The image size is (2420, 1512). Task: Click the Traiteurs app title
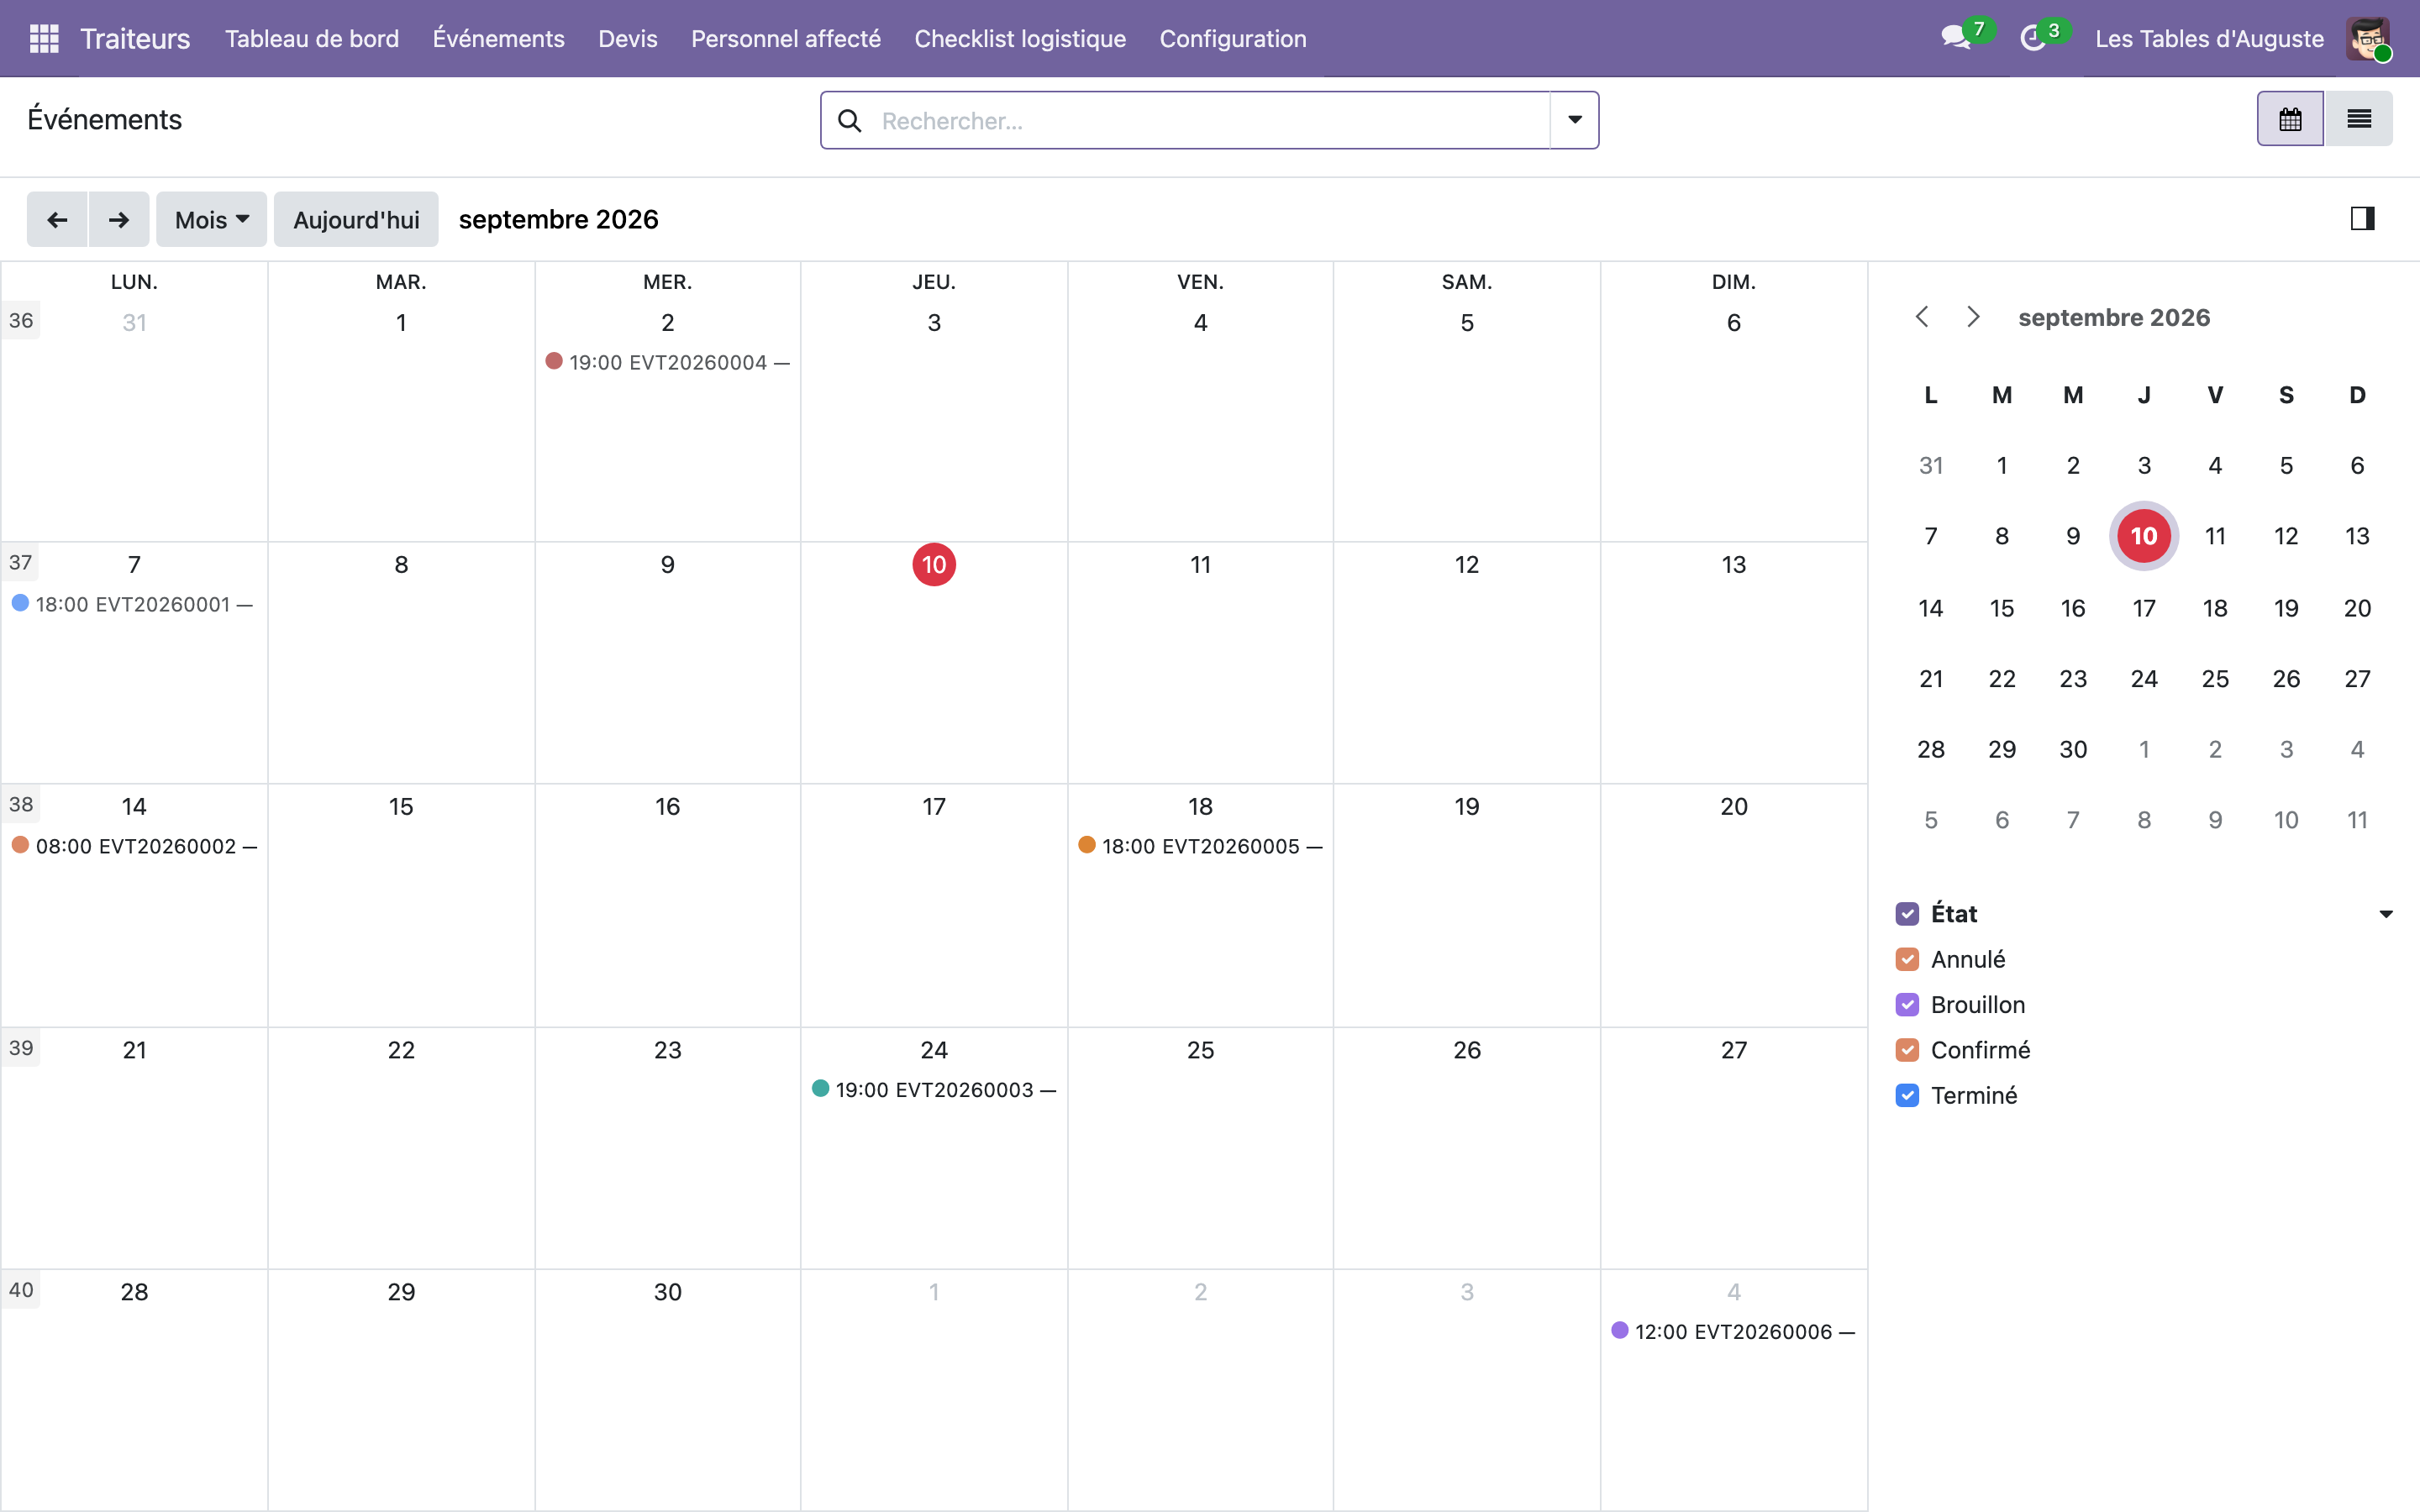click(x=135, y=38)
